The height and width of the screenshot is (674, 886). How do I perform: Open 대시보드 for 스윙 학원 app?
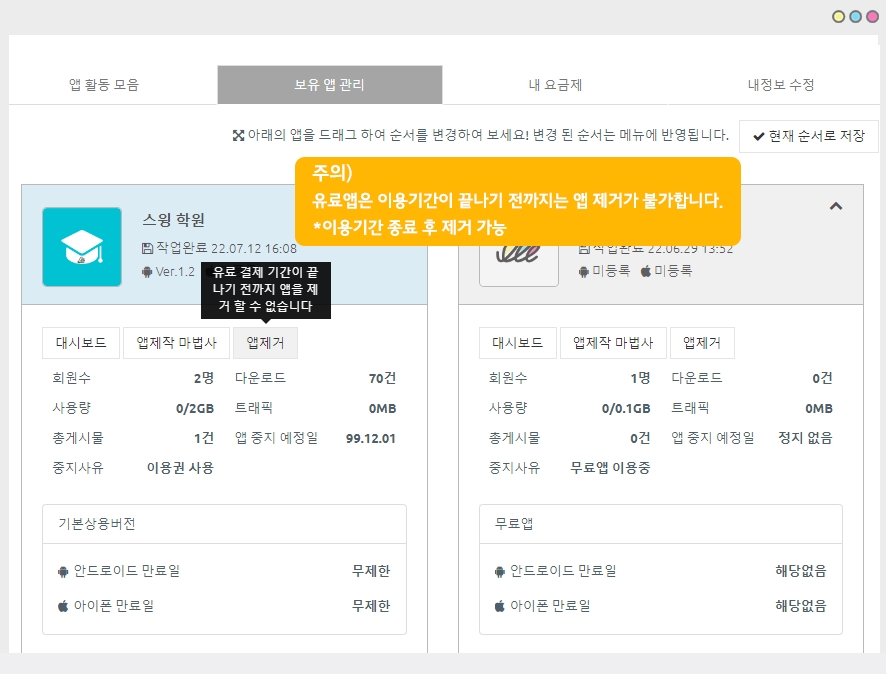pyautogui.click(x=81, y=343)
